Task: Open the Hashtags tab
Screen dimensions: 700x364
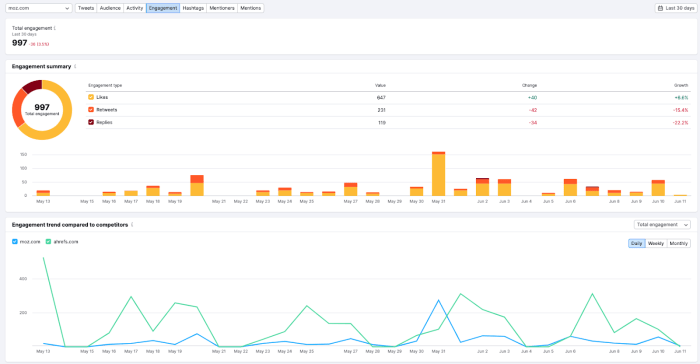Action: coord(193,8)
